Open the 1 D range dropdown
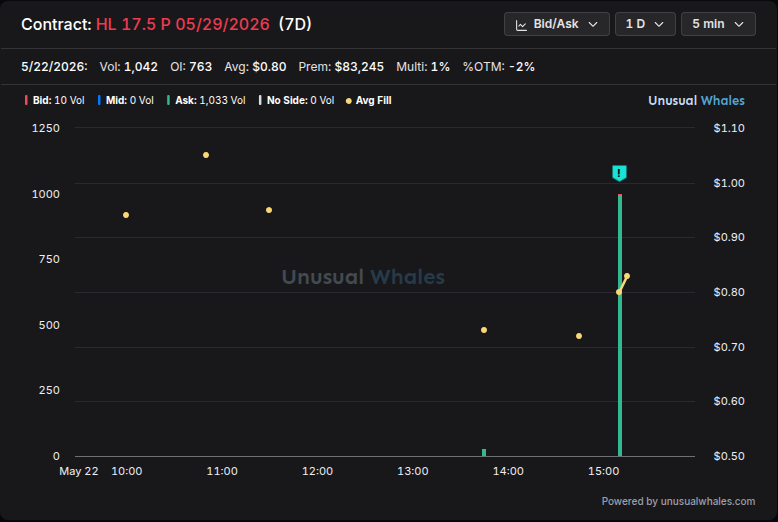This screenshot has width=778, height=522. tap(645, 24)
